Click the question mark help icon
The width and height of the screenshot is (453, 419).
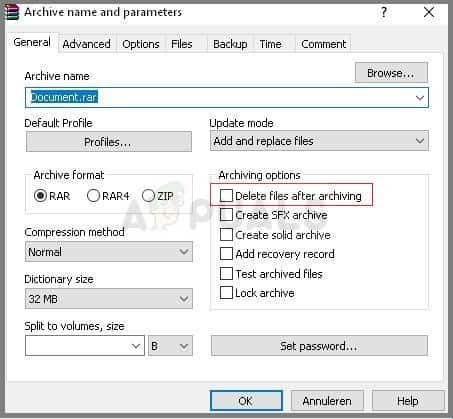click(x=384, y=13)
